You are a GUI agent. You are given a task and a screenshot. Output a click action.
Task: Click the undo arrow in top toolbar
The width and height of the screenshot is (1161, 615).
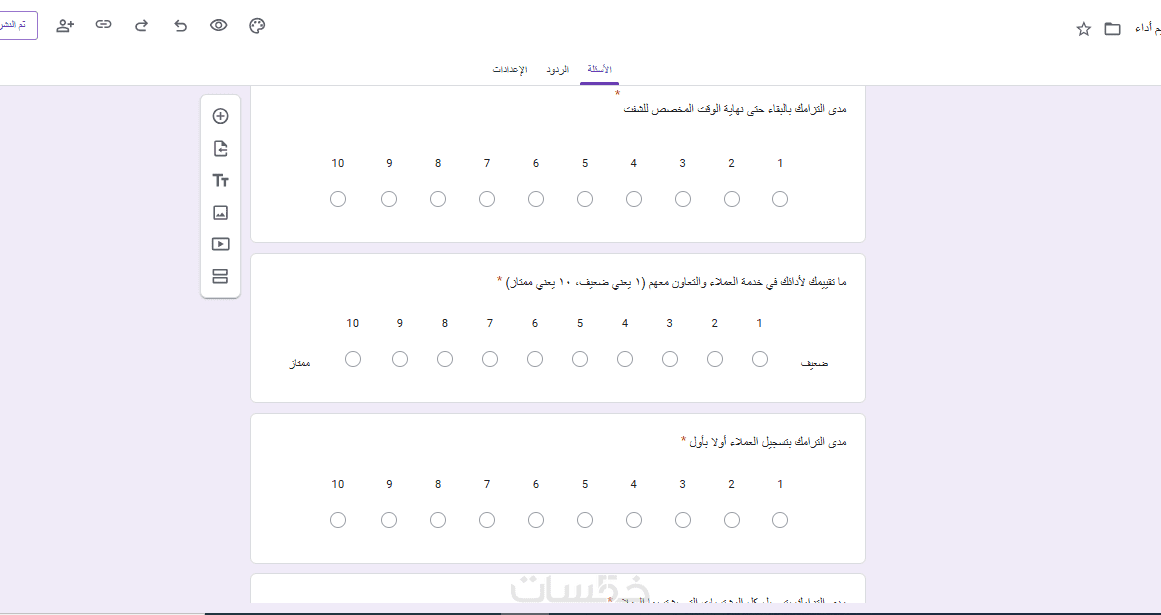click(181, 26)
